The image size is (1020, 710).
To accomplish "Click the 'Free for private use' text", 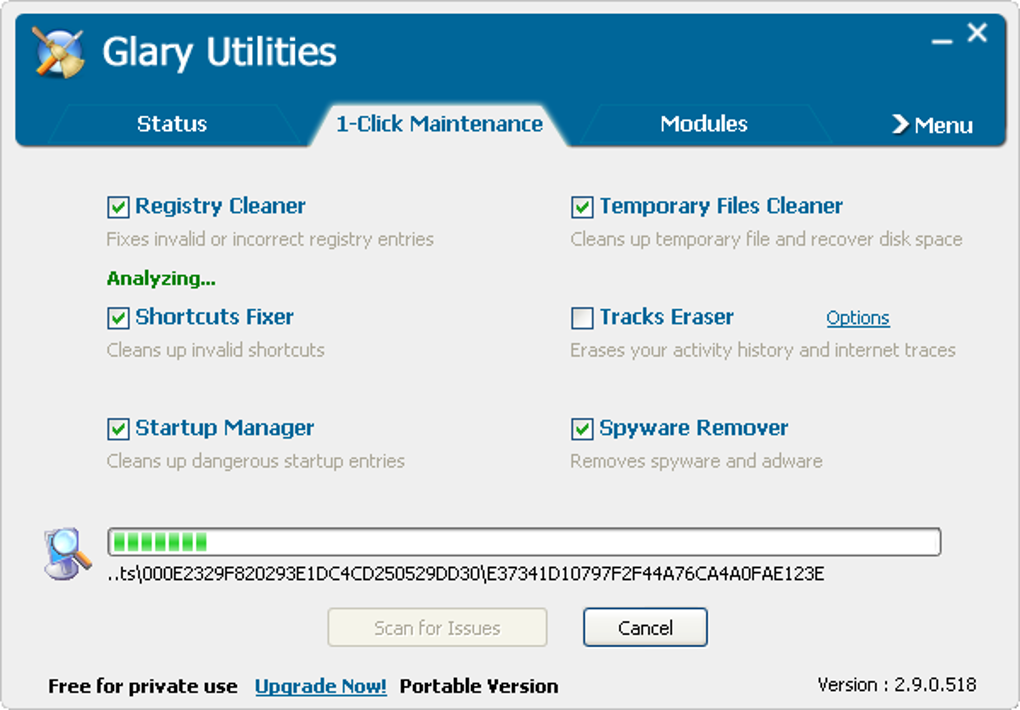I will click(142, 686).
